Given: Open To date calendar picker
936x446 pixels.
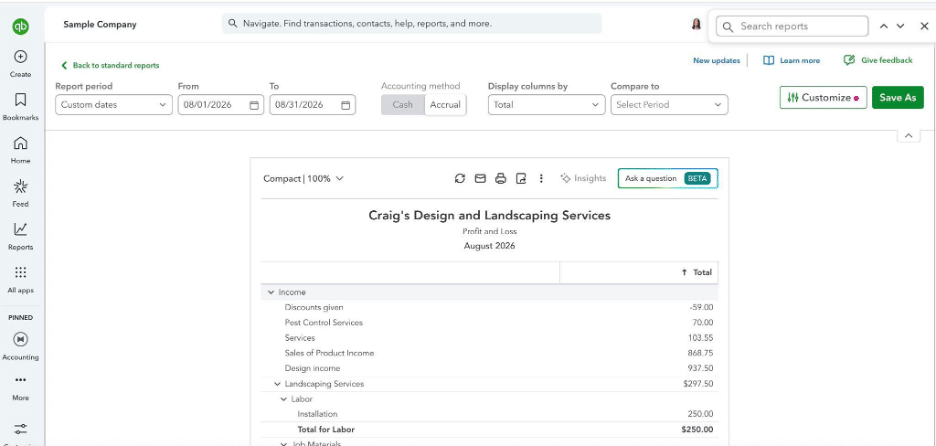Looking at the screenshot, I should [346, 105].
